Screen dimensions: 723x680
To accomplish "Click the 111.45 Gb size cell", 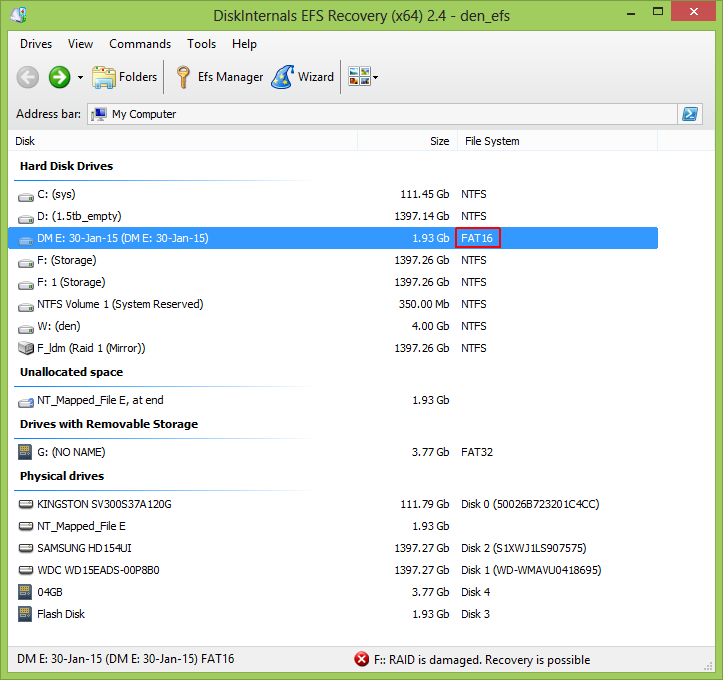I will (x=424, y=194).
